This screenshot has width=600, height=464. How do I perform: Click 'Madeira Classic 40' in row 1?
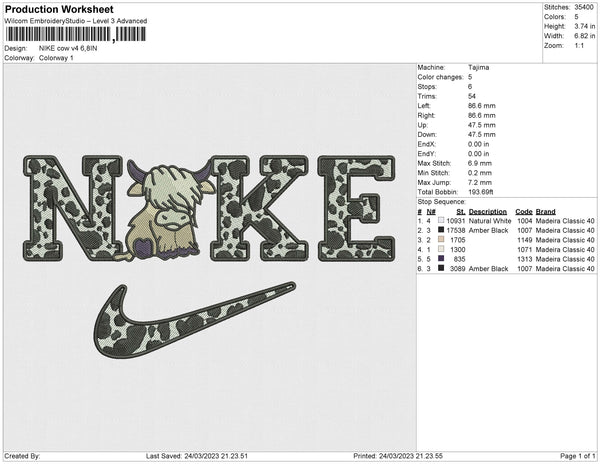(565, 221)
